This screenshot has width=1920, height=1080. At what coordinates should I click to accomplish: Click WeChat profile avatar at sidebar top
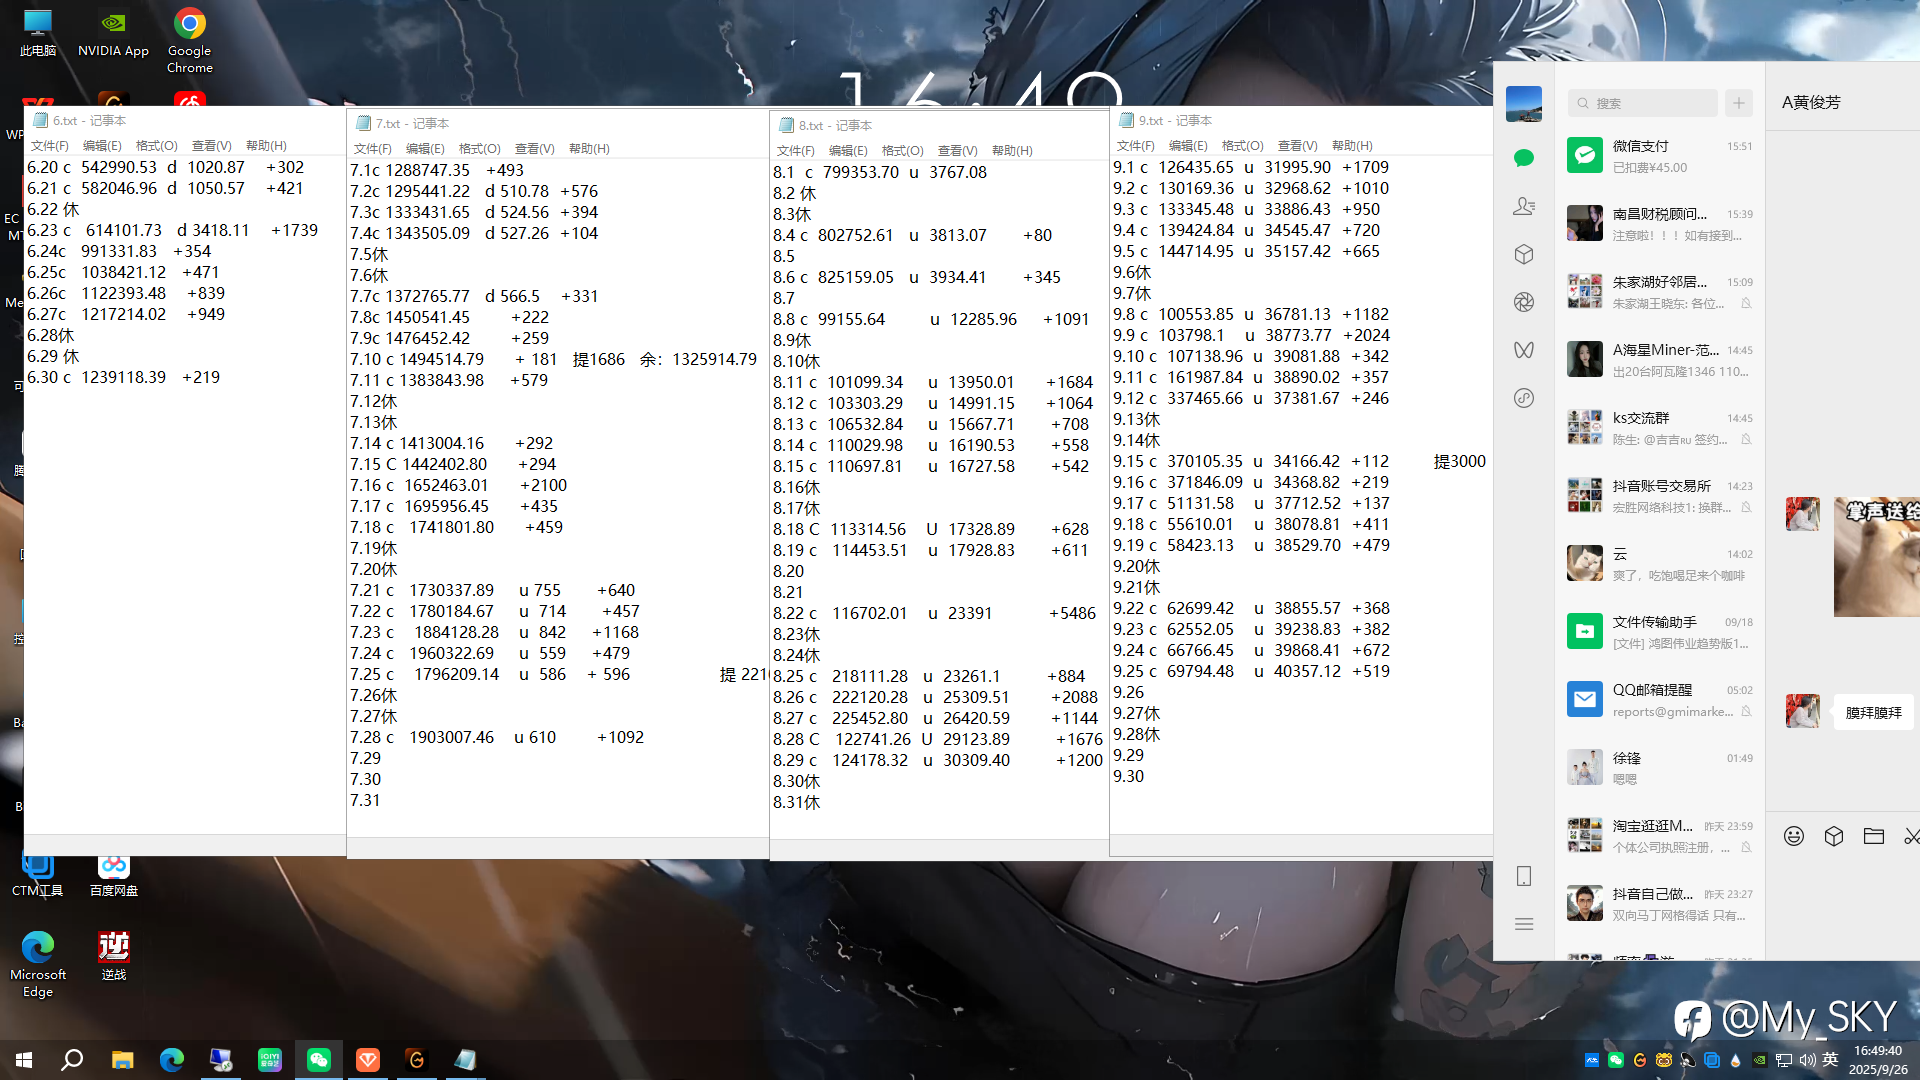1524,104
